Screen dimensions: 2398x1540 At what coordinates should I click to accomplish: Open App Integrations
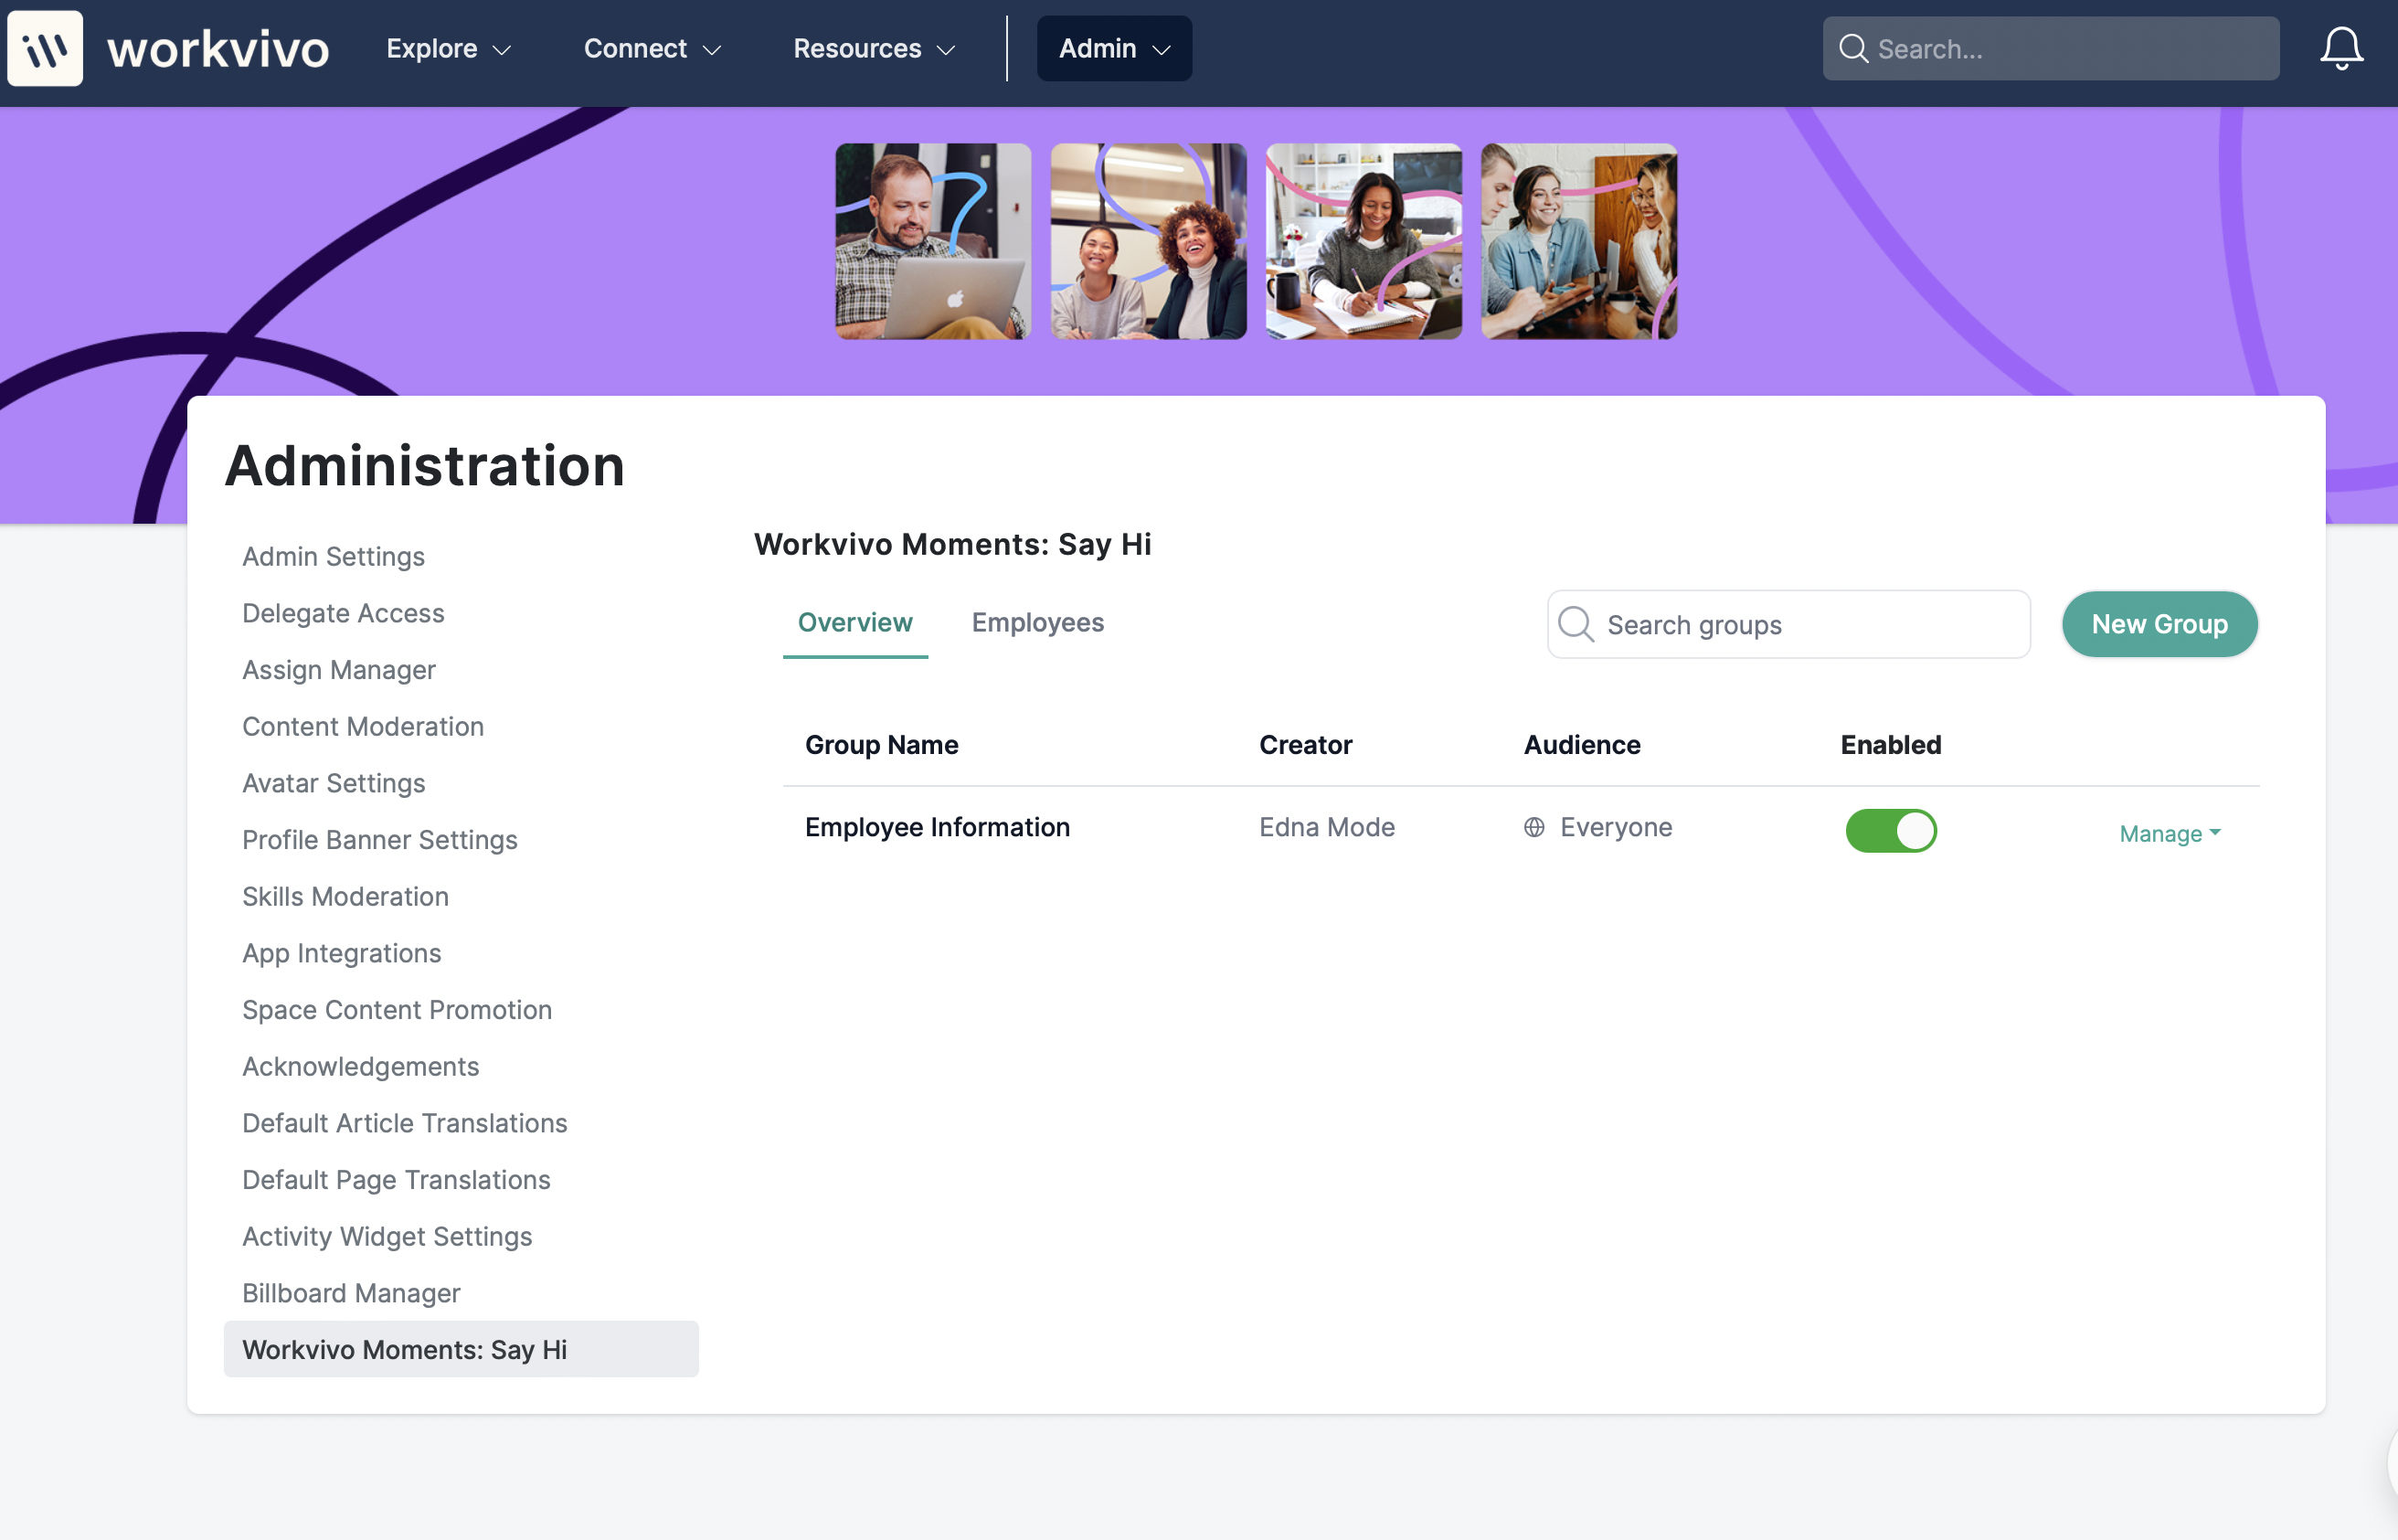[342, 953]
